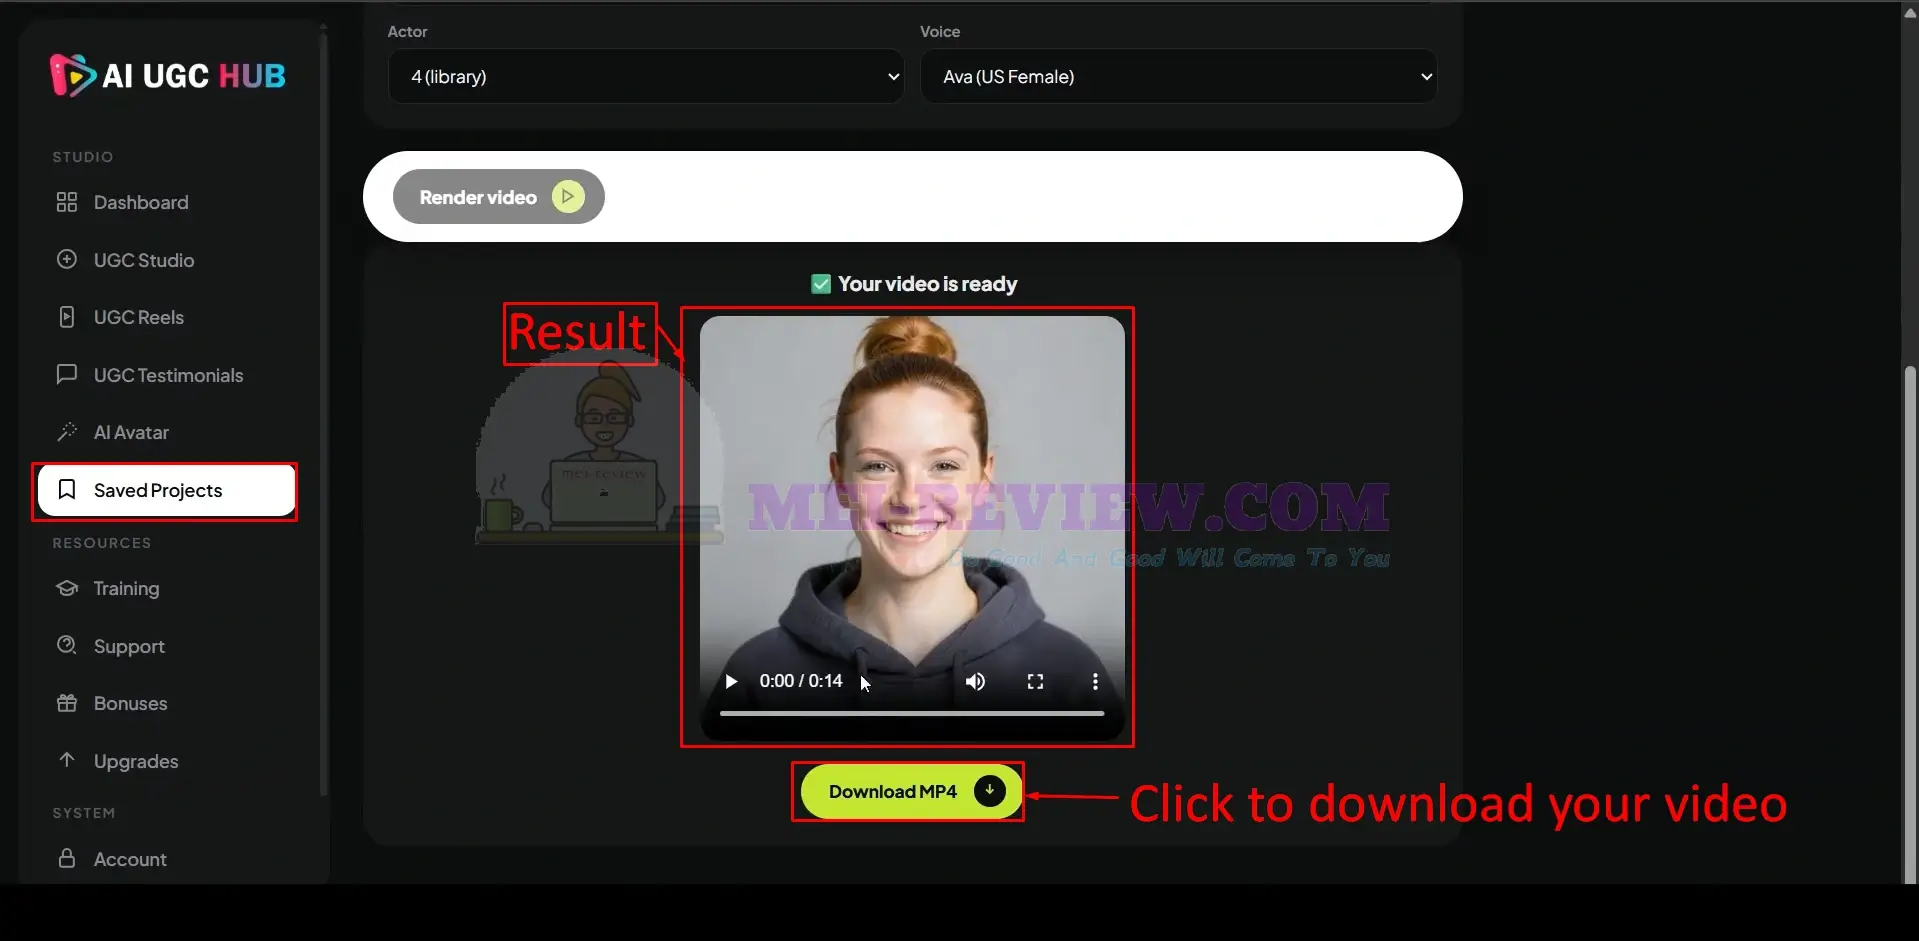The width and height of the screenshot is (1919, 941).
Task: Open the Account label under System
Action: 130,859
